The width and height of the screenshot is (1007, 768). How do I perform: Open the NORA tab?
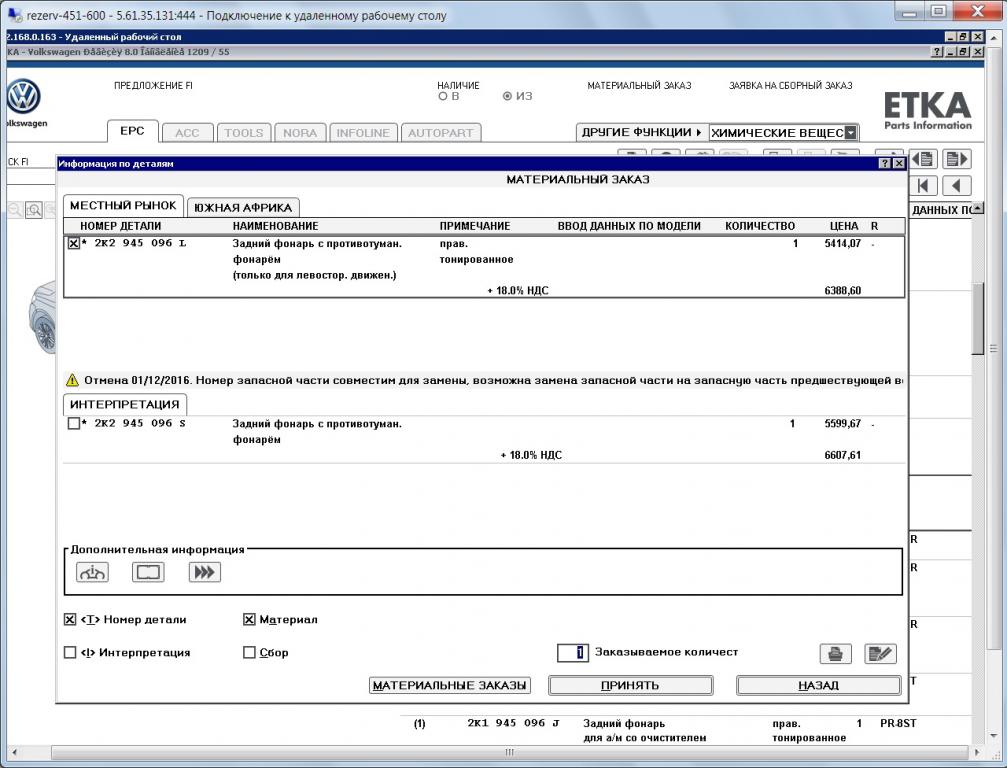tap(300, 133)
